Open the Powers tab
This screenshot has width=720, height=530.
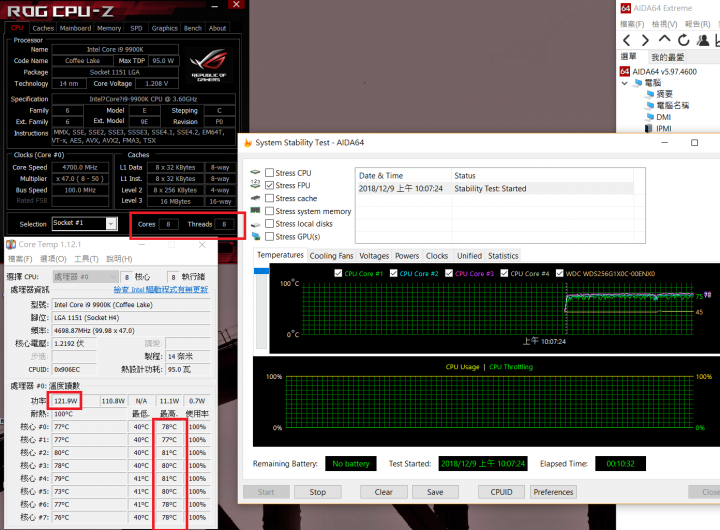click(407, 256)
